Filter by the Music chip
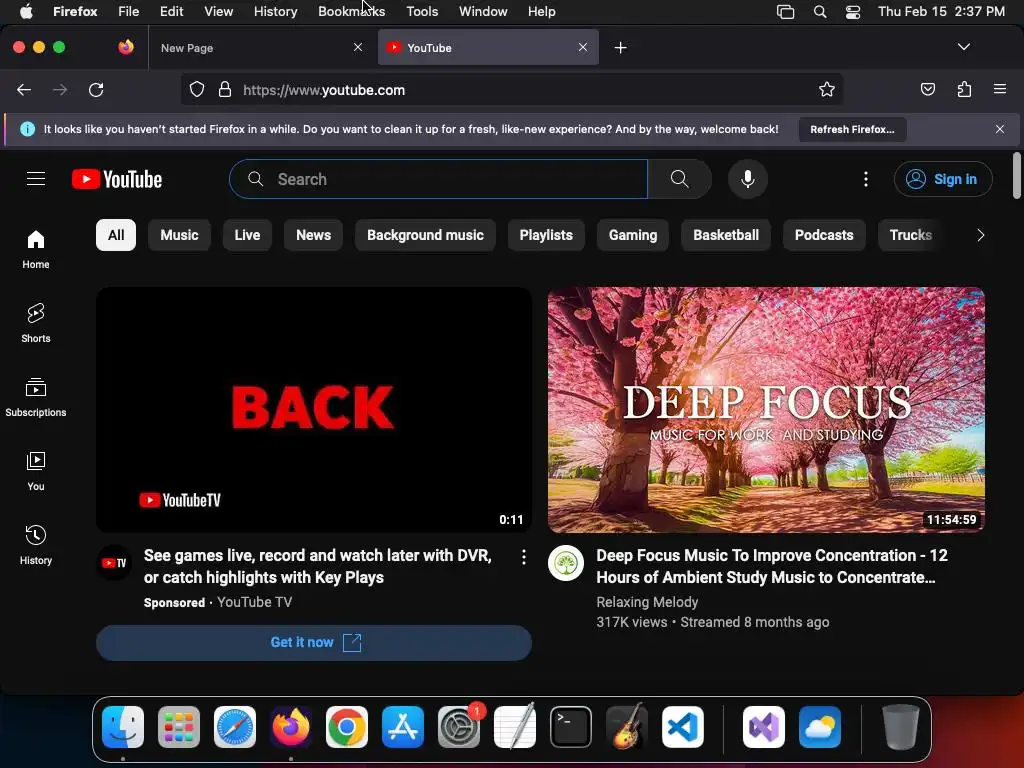 click(x=179, y=235)
